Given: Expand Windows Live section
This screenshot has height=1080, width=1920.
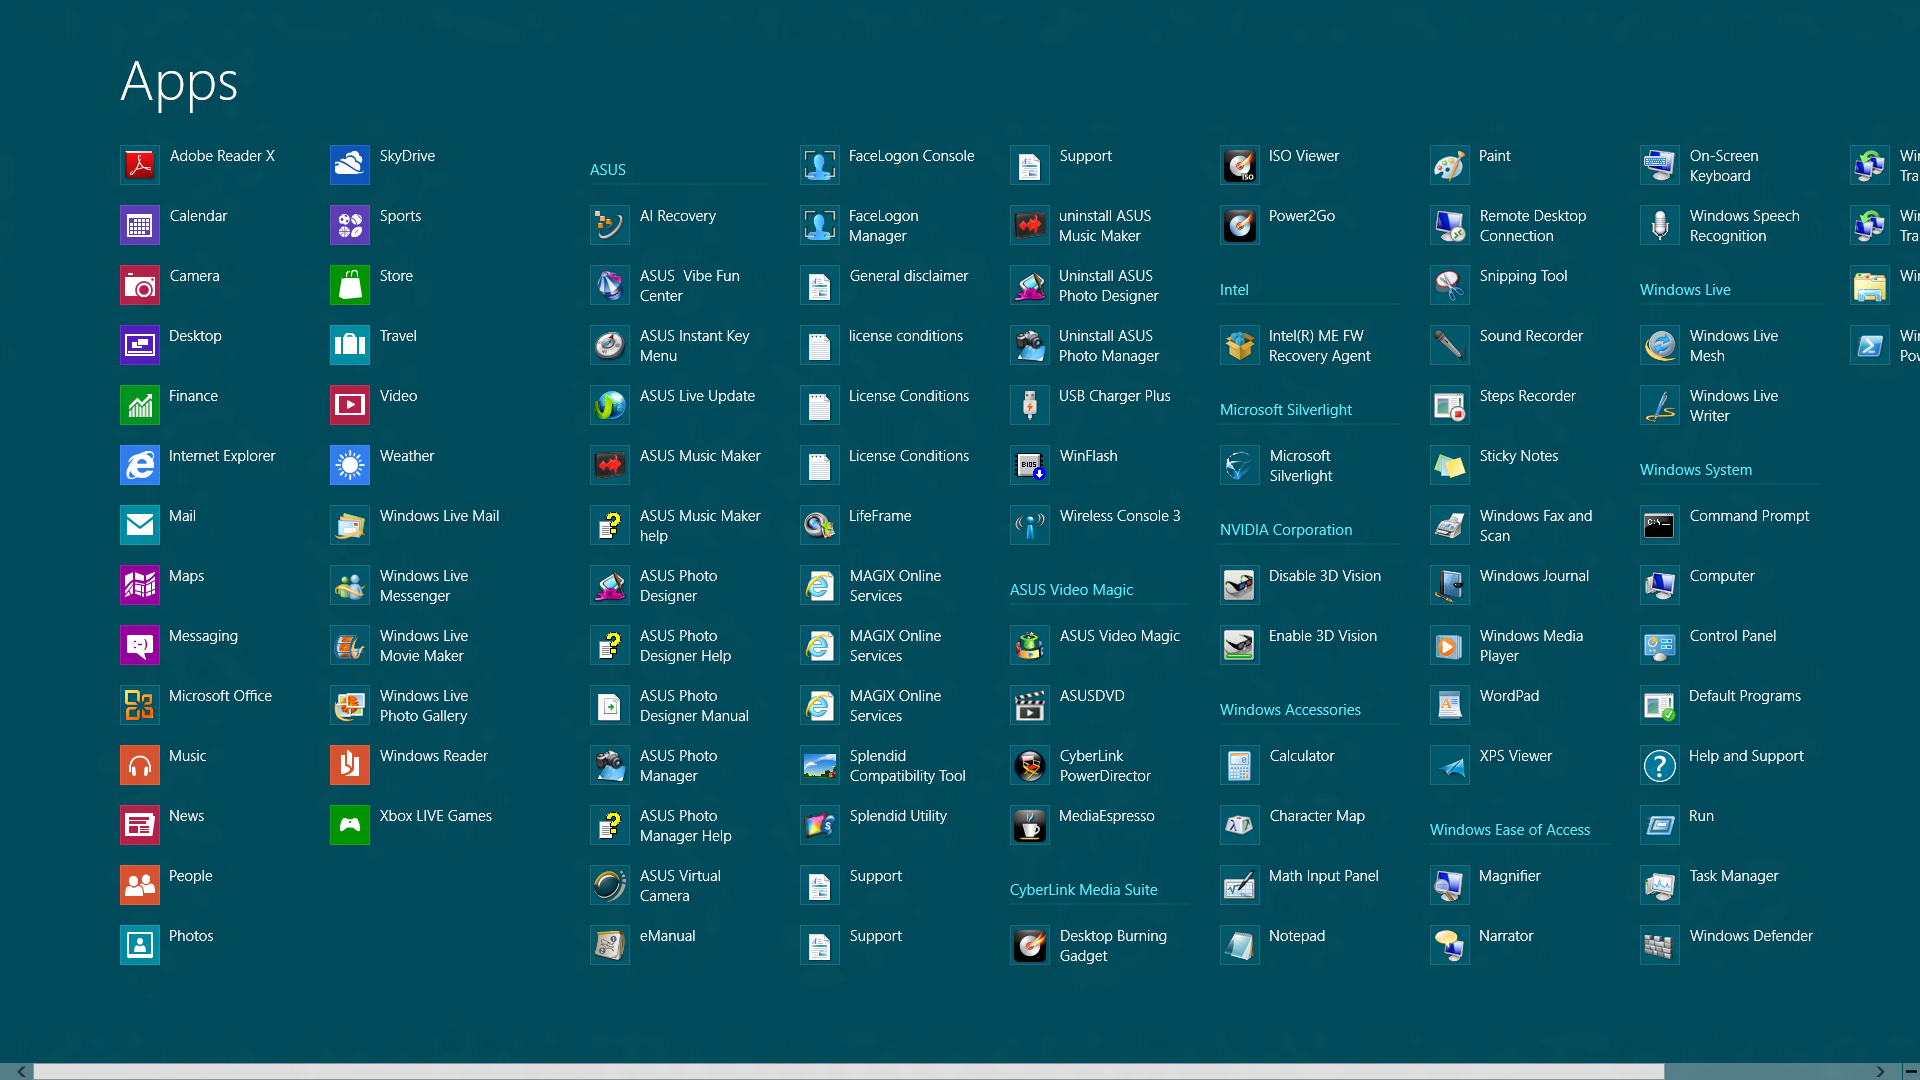Looking at the screenshot, I should [x=1685, y=289].
